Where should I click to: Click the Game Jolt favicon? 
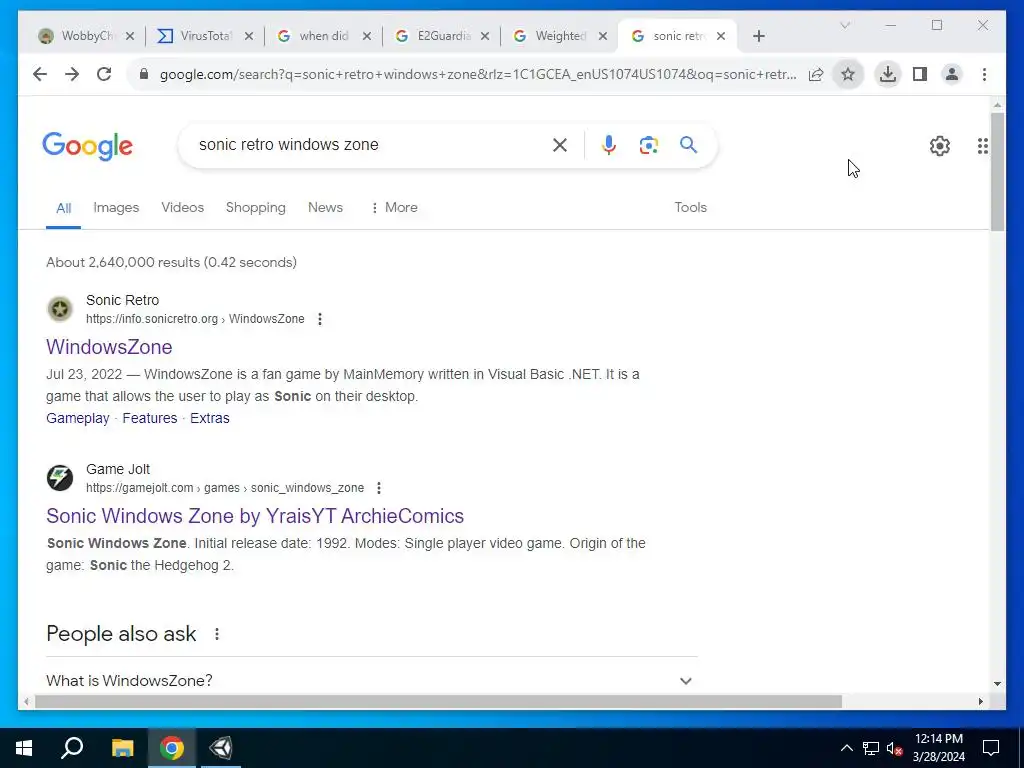click(x=60, y=478)
